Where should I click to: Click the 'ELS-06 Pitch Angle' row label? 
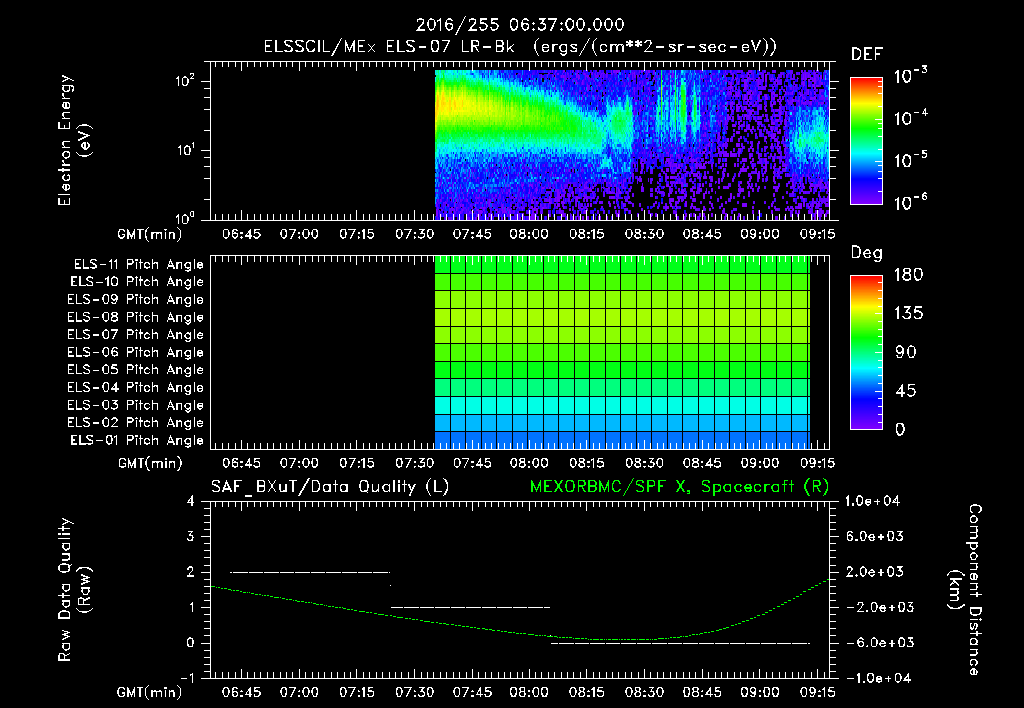135,353
